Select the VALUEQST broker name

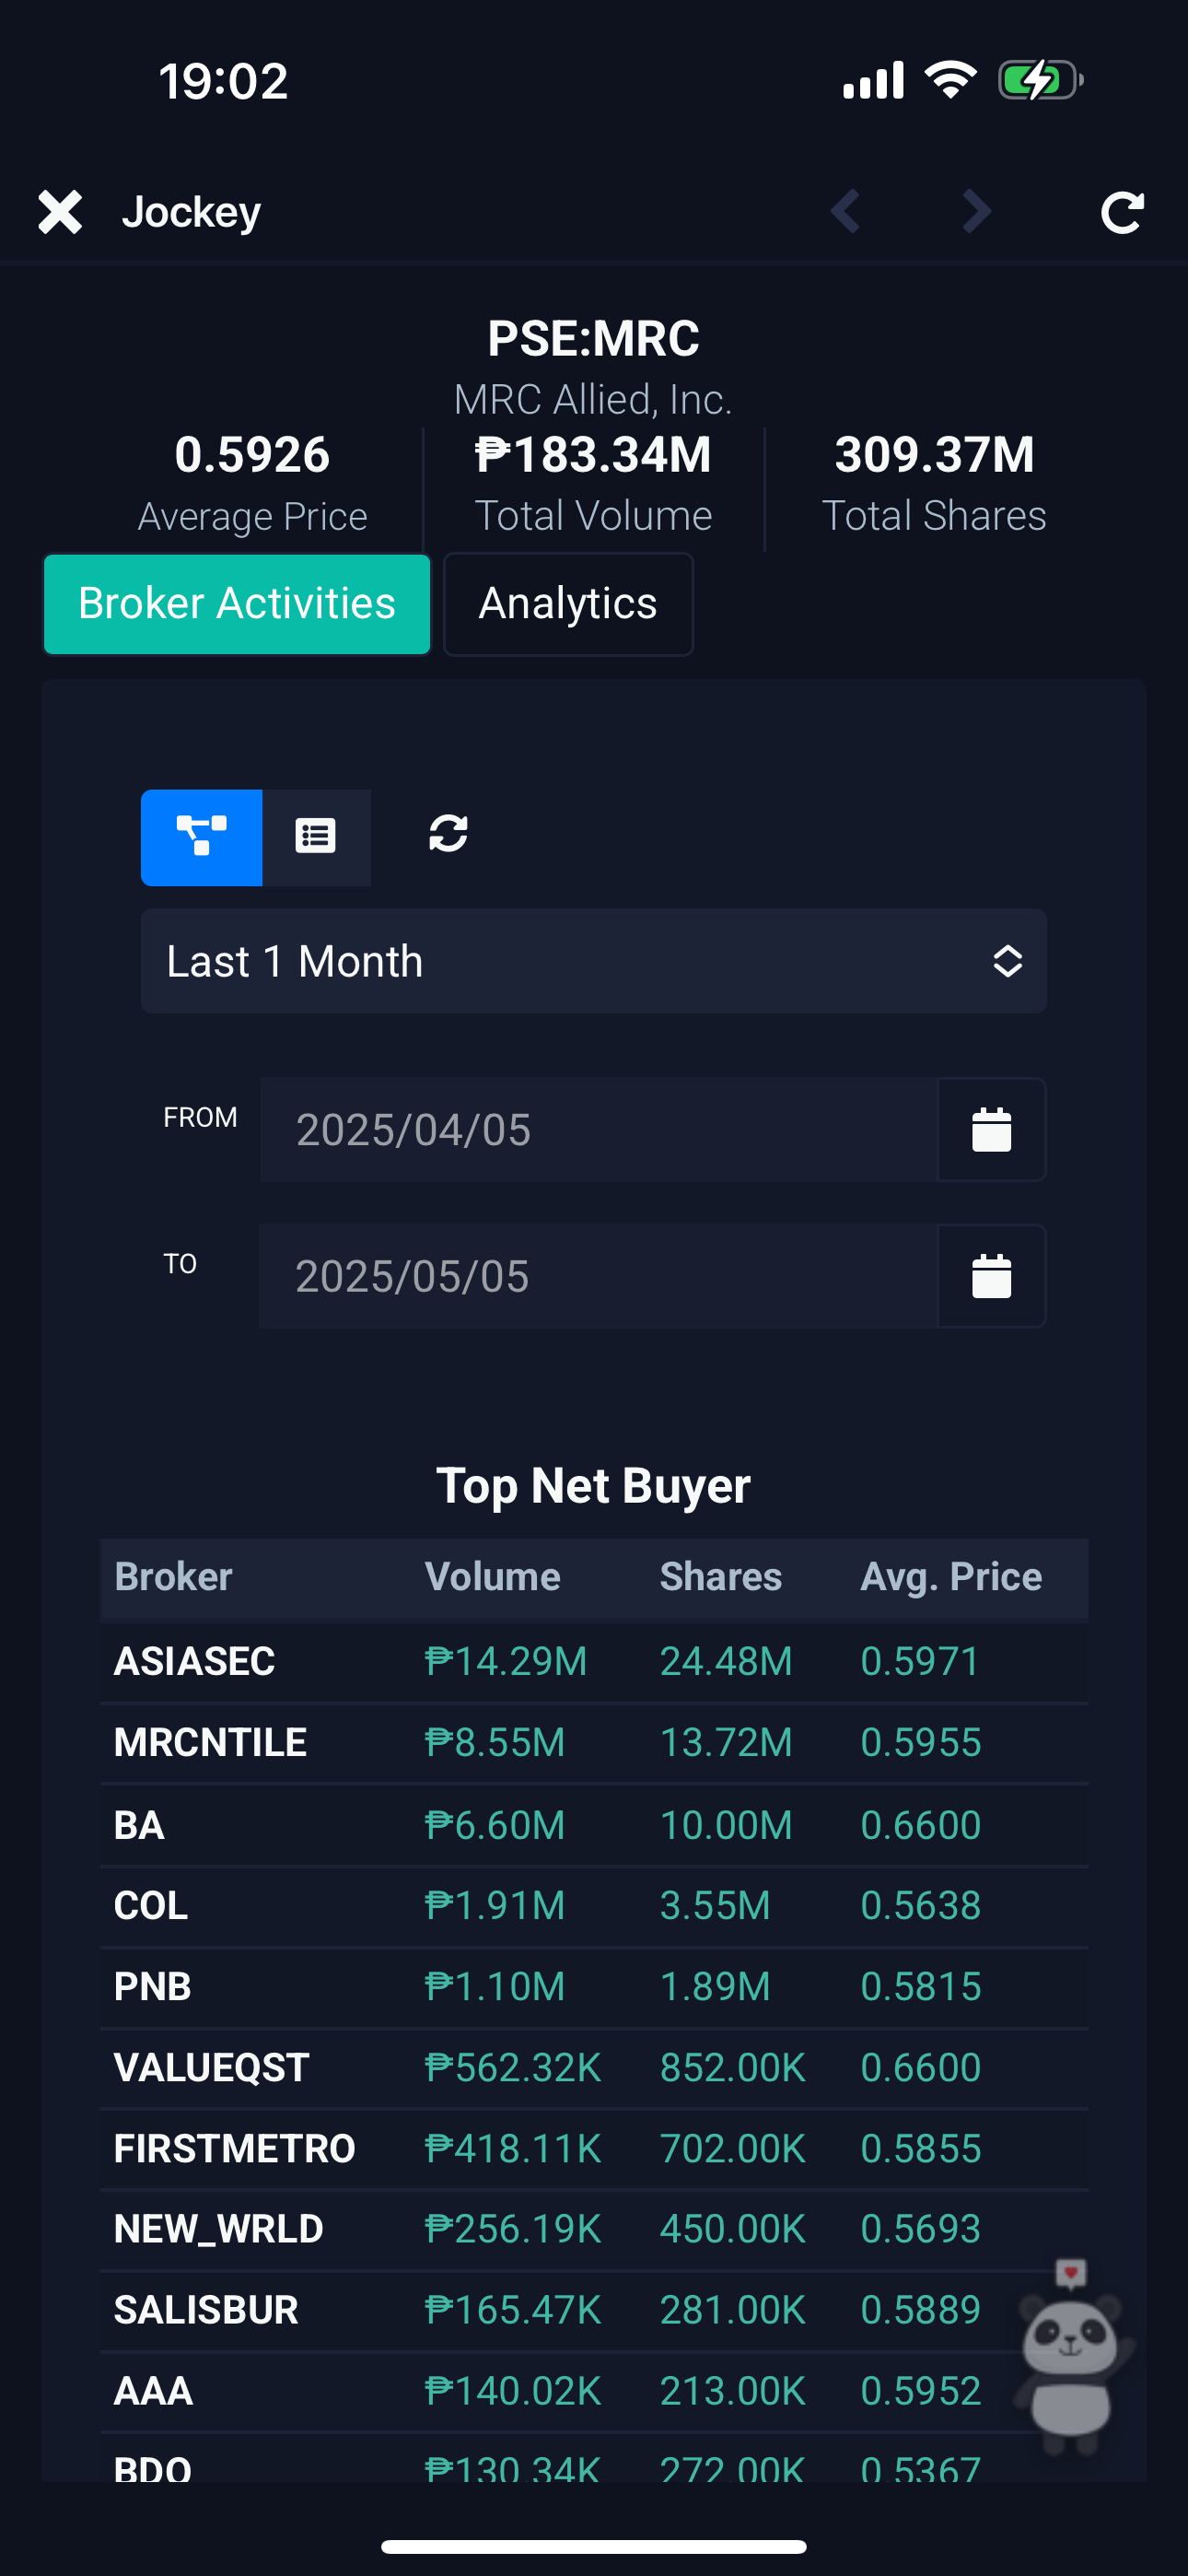pos(211,2068)
